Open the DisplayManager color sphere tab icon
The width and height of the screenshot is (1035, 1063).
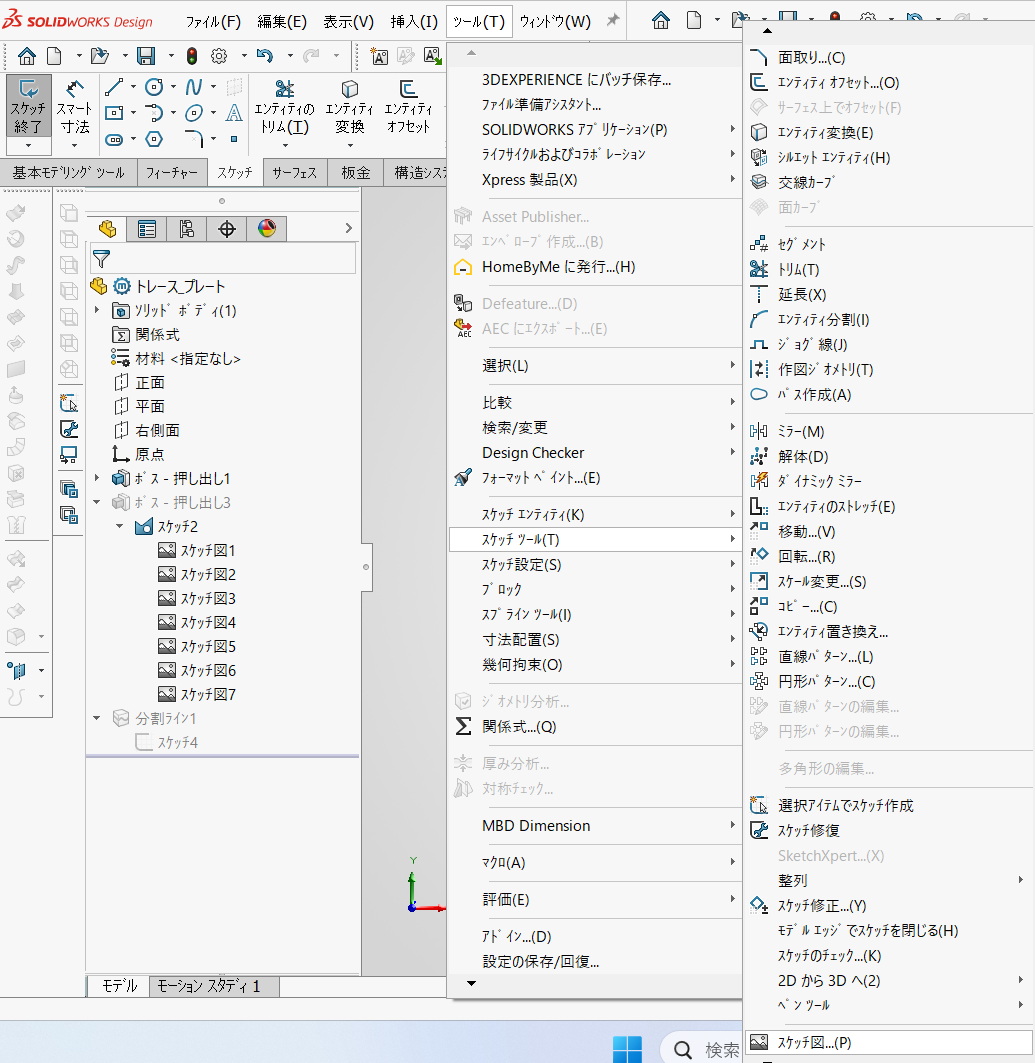(x=266, y=229)
